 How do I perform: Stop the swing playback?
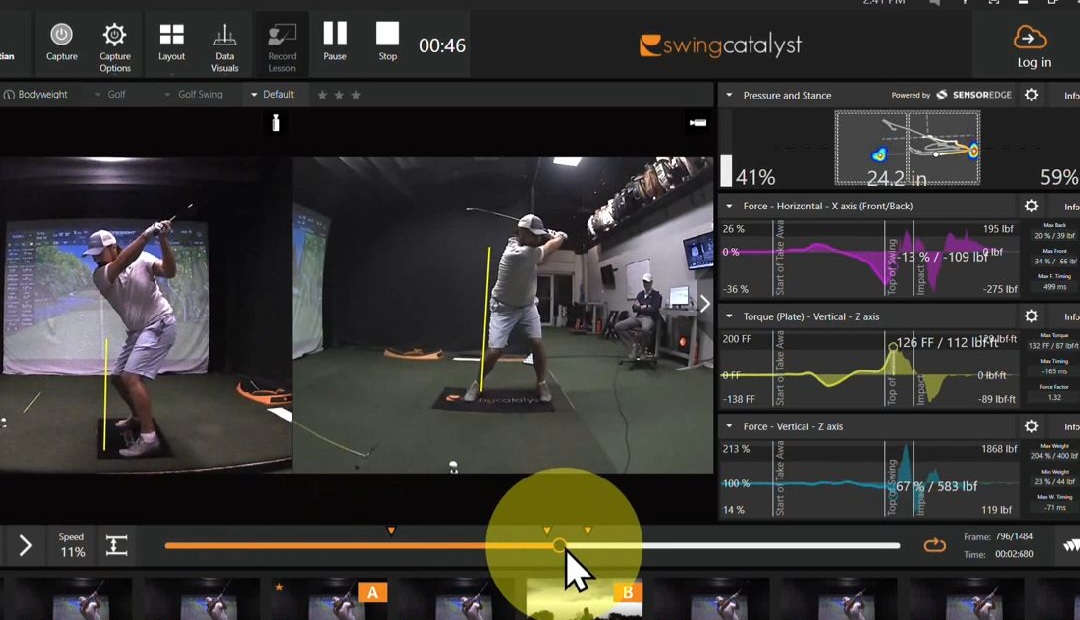[387, 33]
